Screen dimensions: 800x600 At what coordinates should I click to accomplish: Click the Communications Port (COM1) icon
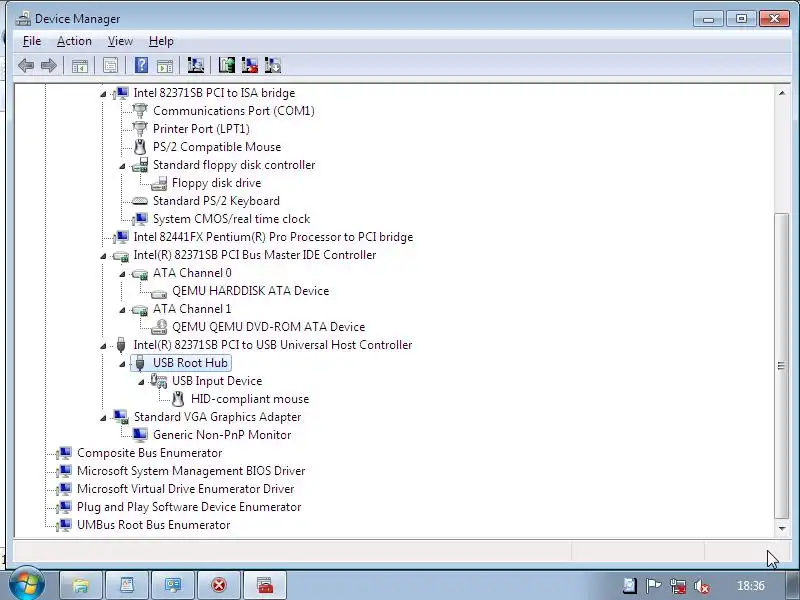140,111
